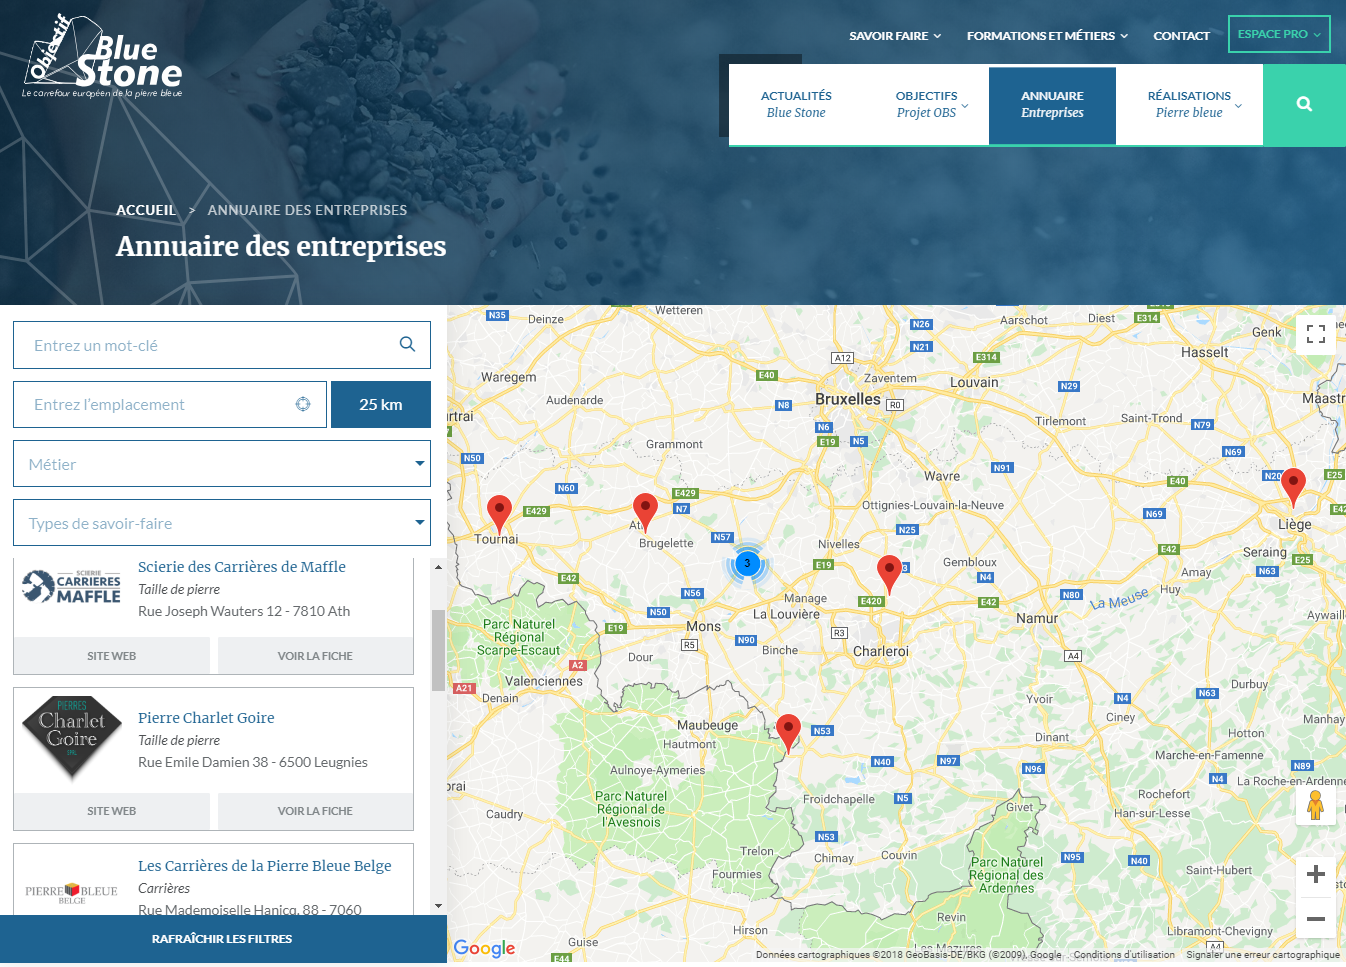Click the keyword input field
The width and height of the screenshot is (1346, 967).
(222, 345)
